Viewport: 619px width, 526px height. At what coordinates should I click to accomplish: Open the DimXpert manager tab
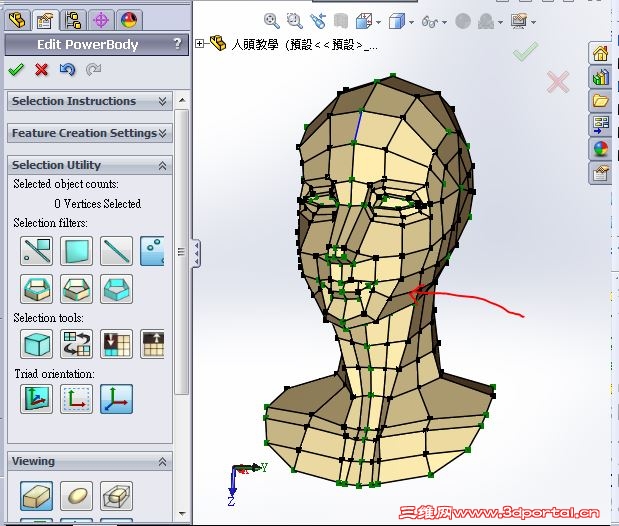[101, 20]
